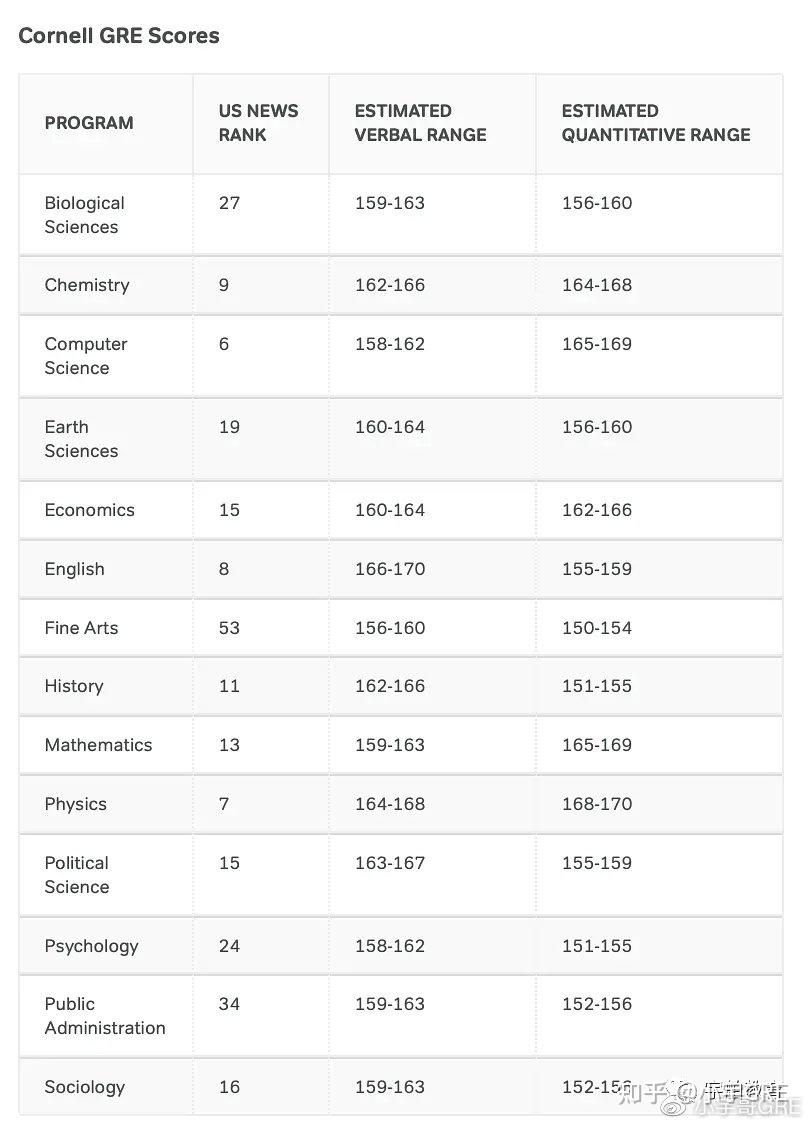Image resolution: width=810 pixels, height=1126 pixels.
Task: Click the ESTIMATED VERBAL RANGE header
Action: (420, 123)
